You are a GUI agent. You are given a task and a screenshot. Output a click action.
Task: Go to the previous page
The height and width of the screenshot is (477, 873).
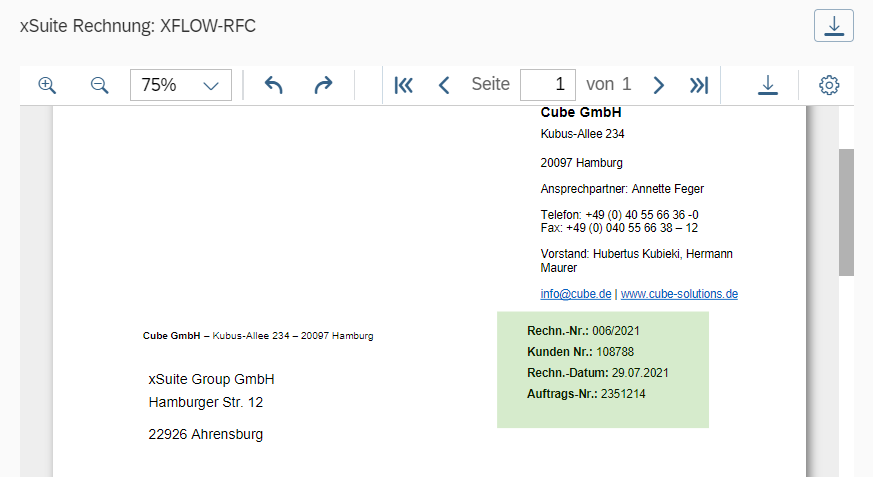(x=444, y=85)
